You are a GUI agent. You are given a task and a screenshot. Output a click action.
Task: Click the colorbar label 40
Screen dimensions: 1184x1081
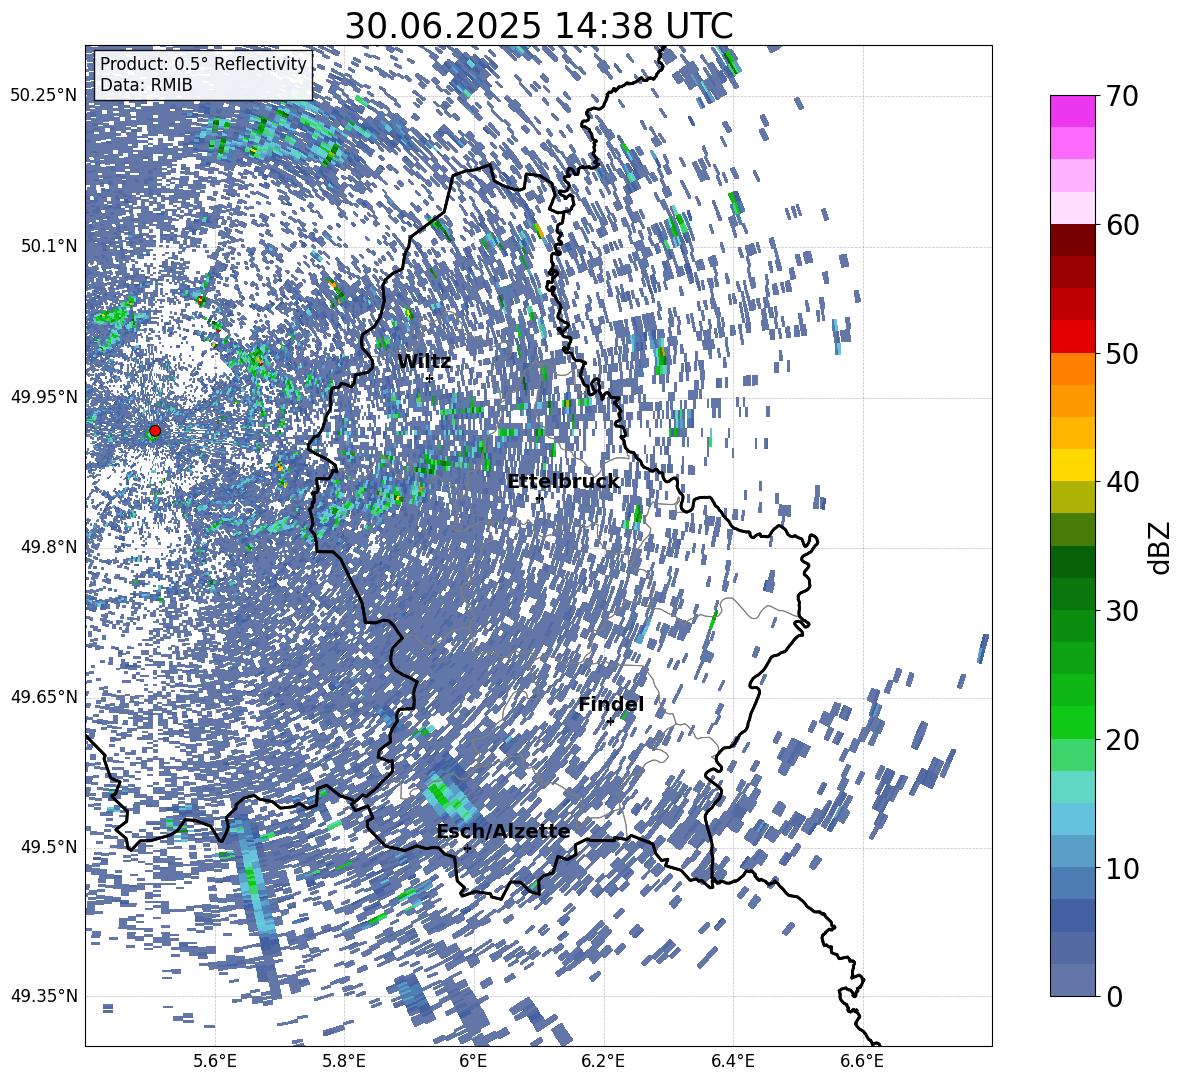click(x=1123, y=482)
